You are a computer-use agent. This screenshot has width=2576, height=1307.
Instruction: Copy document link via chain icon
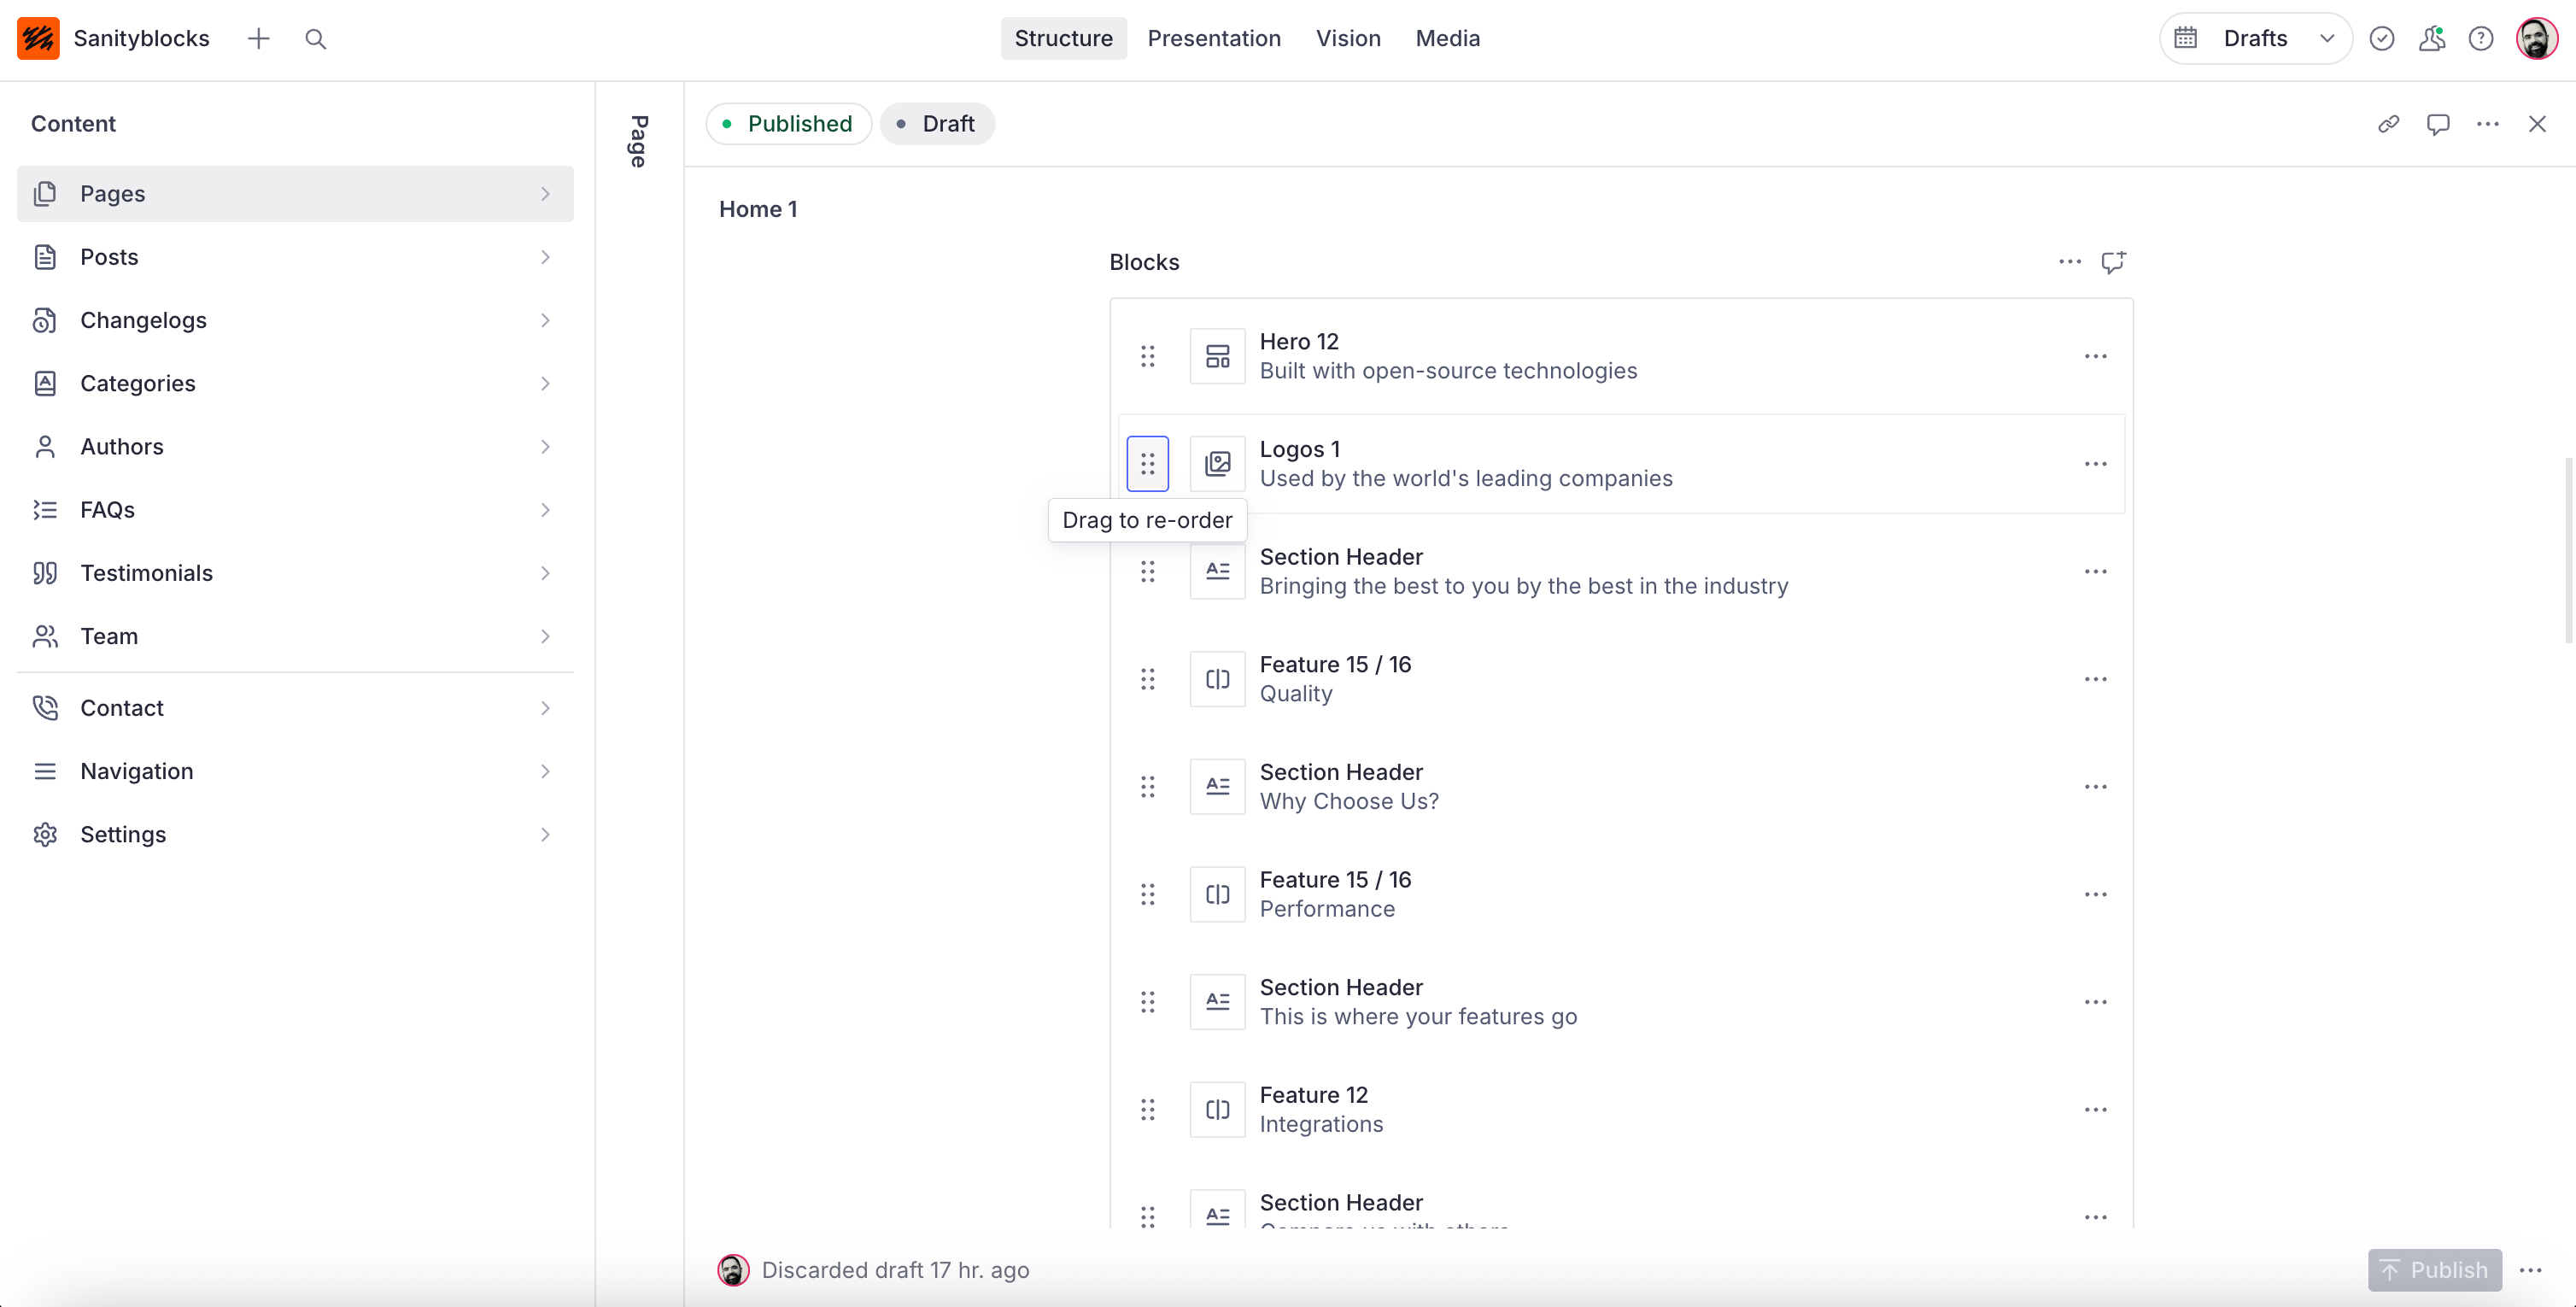coord(2388,124)
